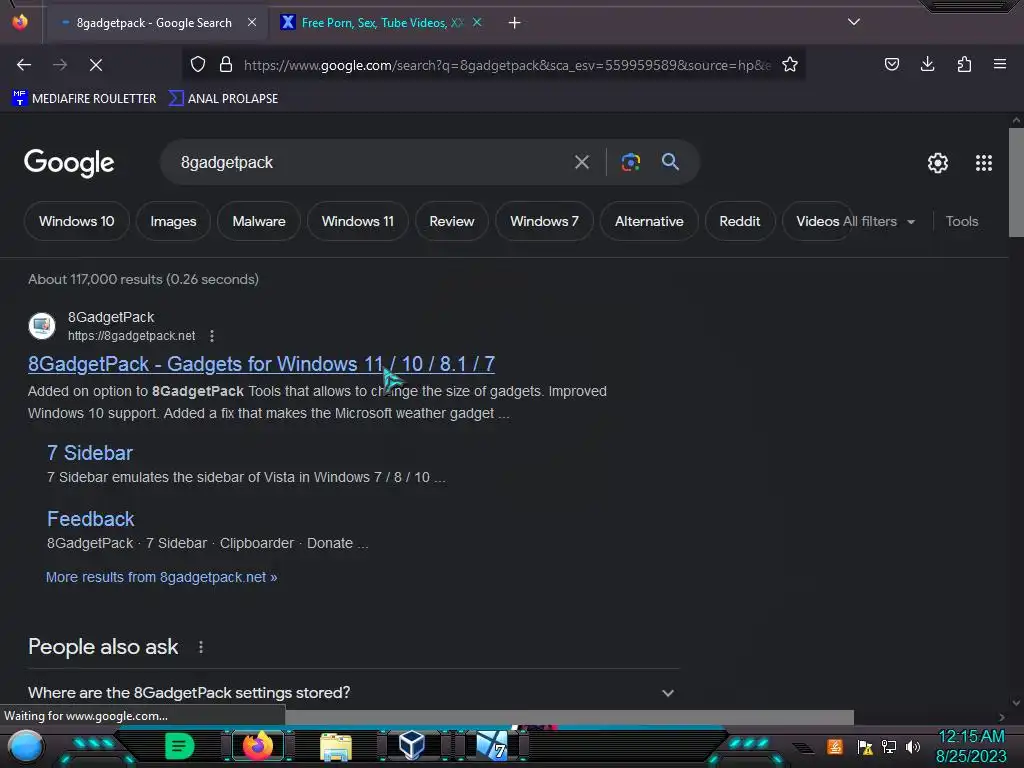Open File Explorer from taskbar

point(336,746)
